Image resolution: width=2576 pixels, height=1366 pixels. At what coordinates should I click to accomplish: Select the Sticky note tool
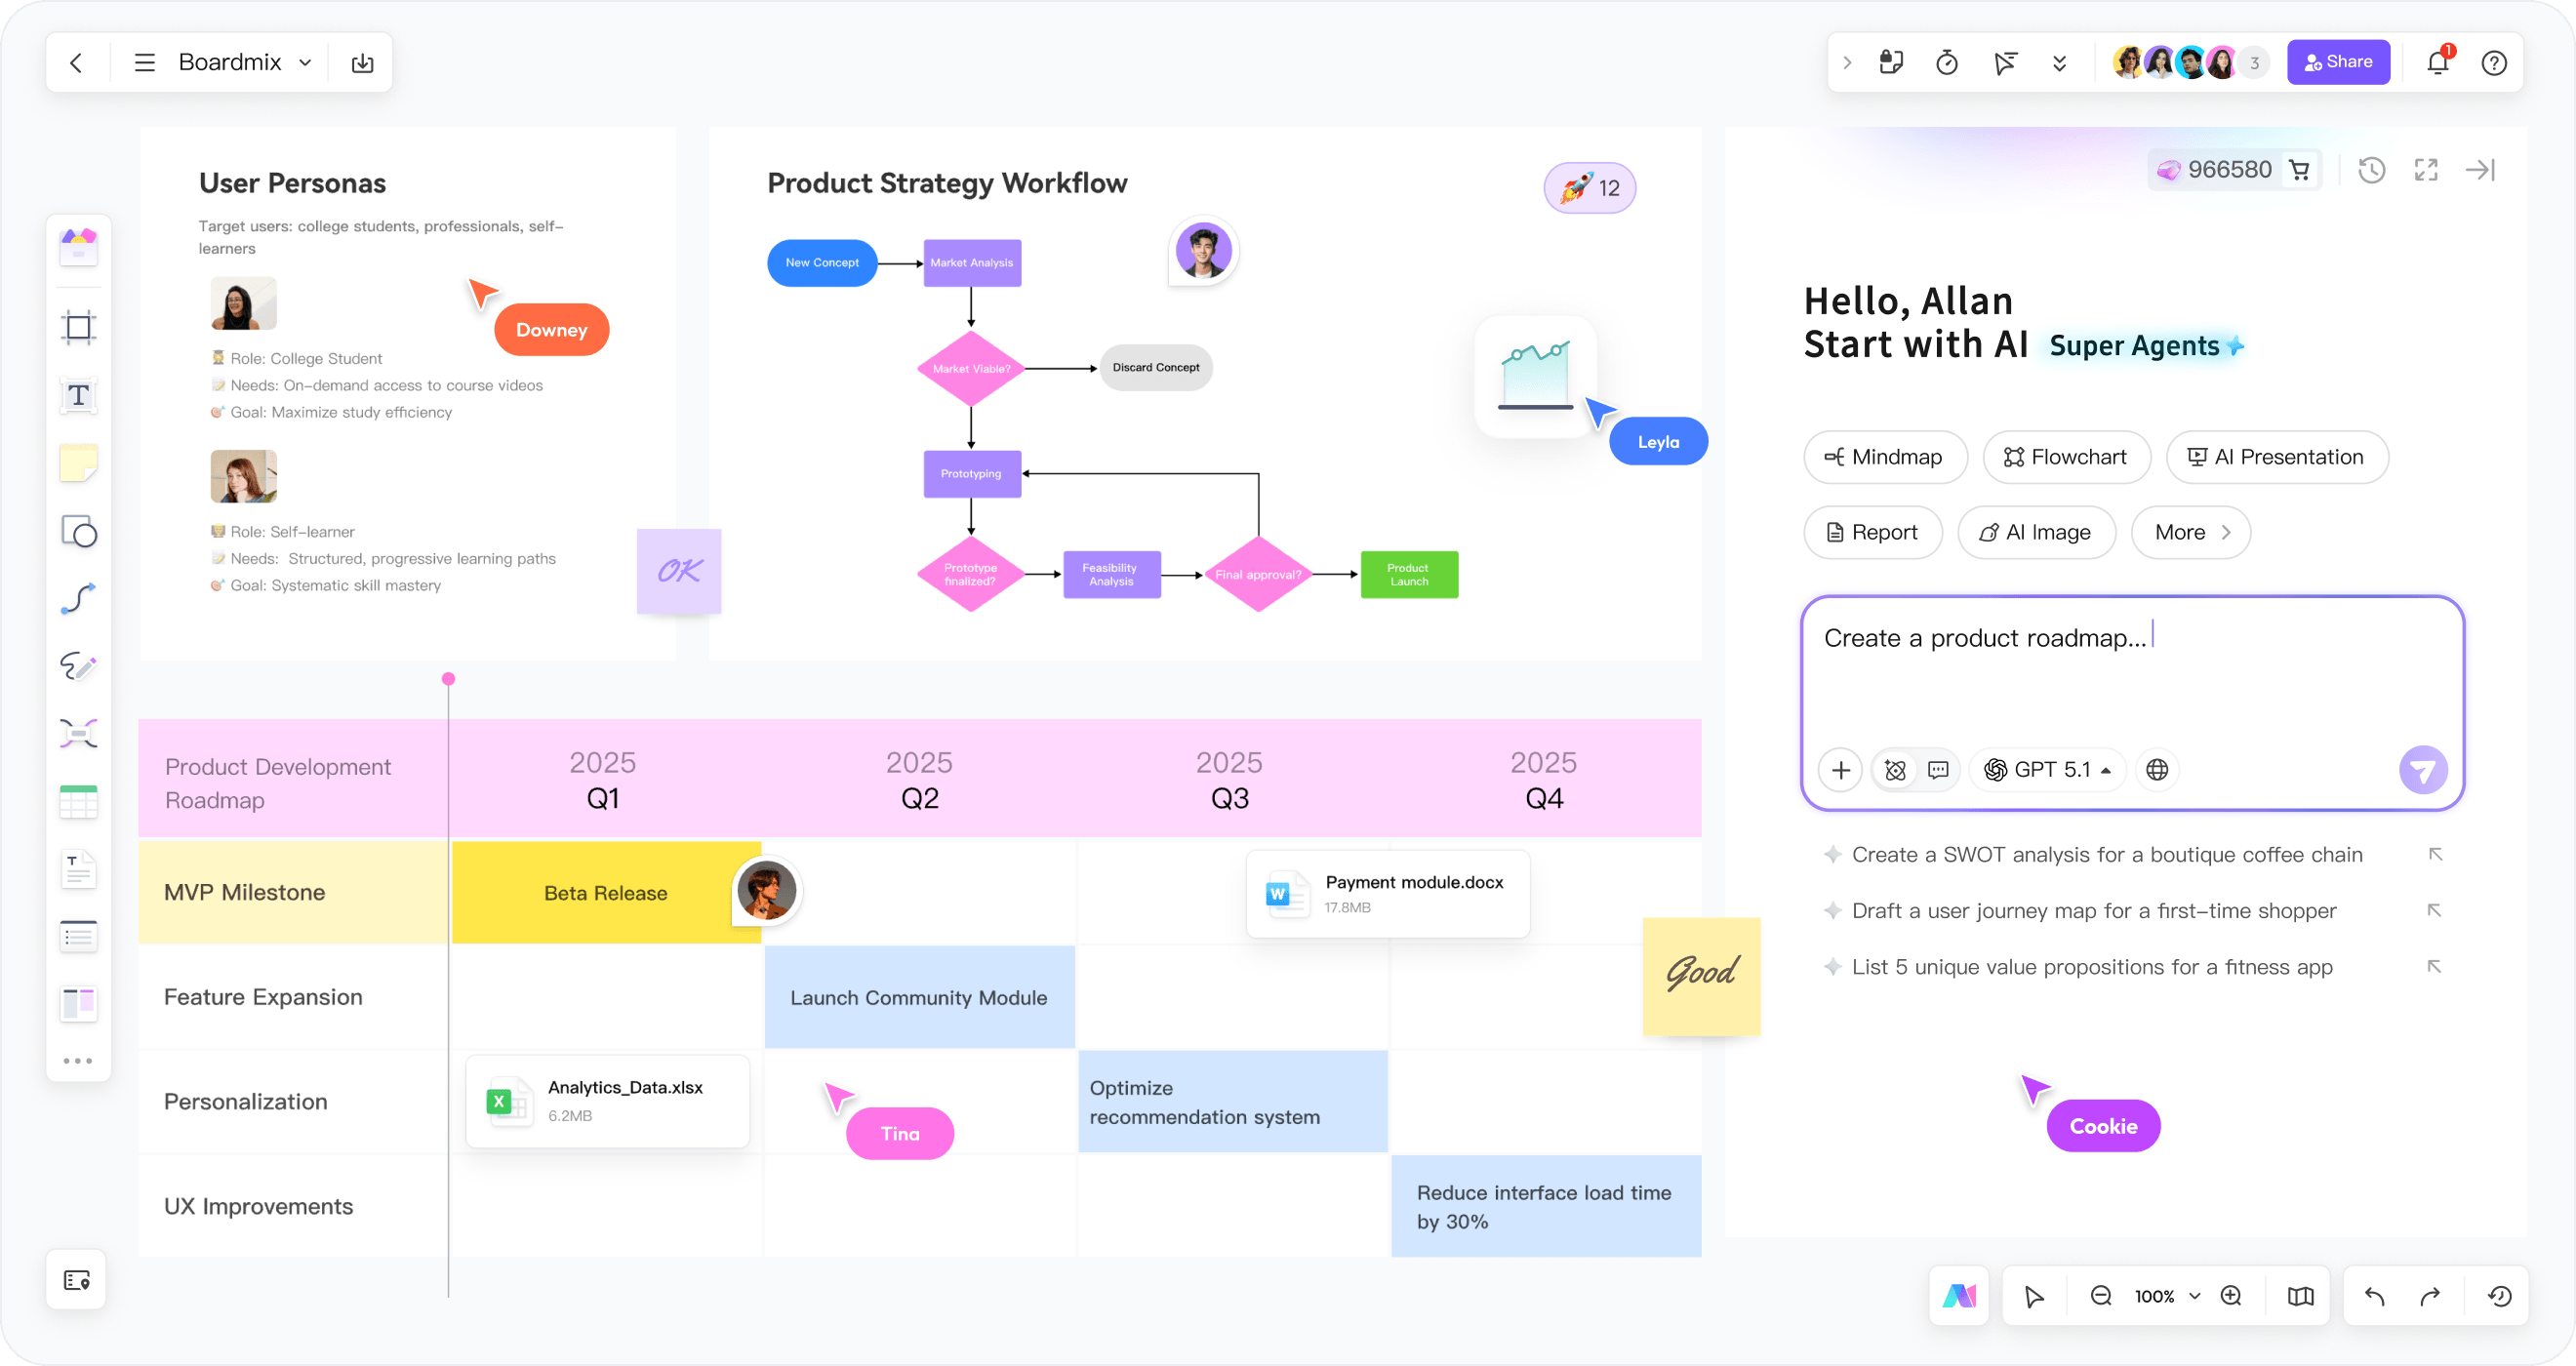[78, 463]
